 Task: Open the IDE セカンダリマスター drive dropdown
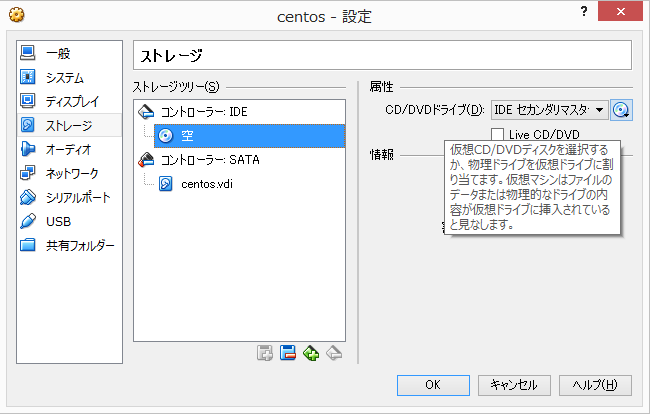point(550,110)
